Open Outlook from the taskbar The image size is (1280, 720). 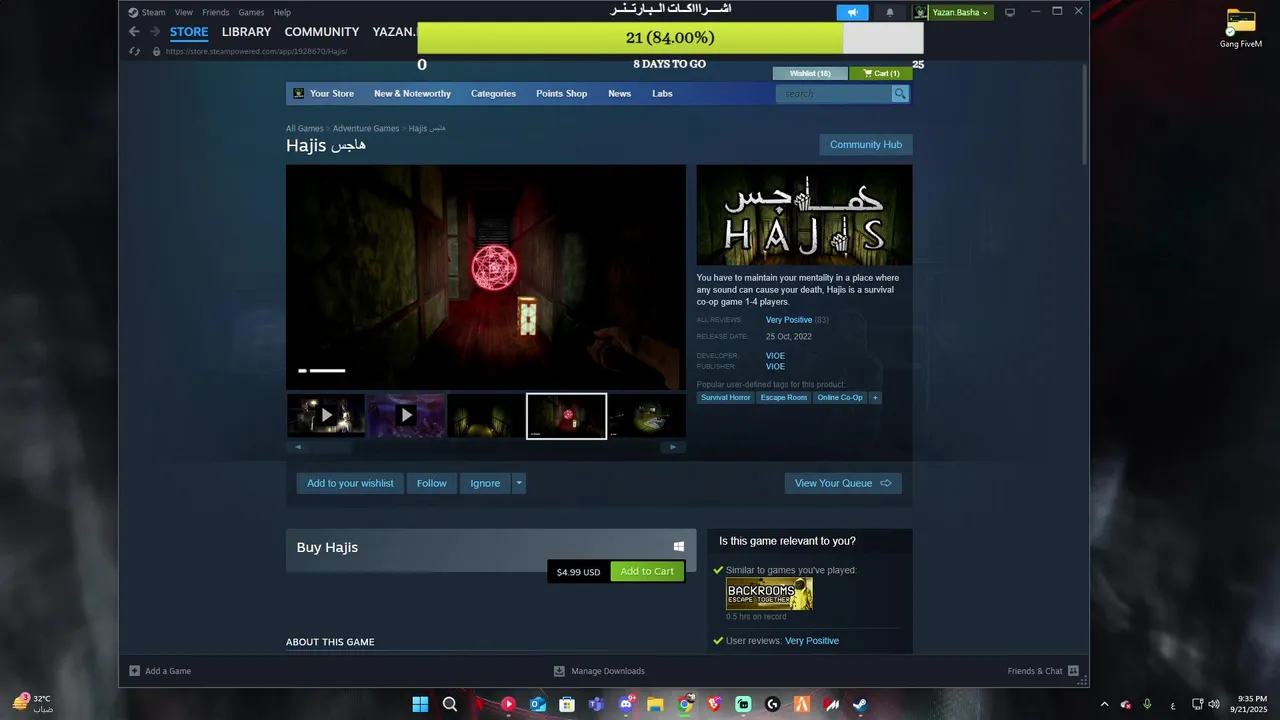pyautogui.click(x=538, y=704)
